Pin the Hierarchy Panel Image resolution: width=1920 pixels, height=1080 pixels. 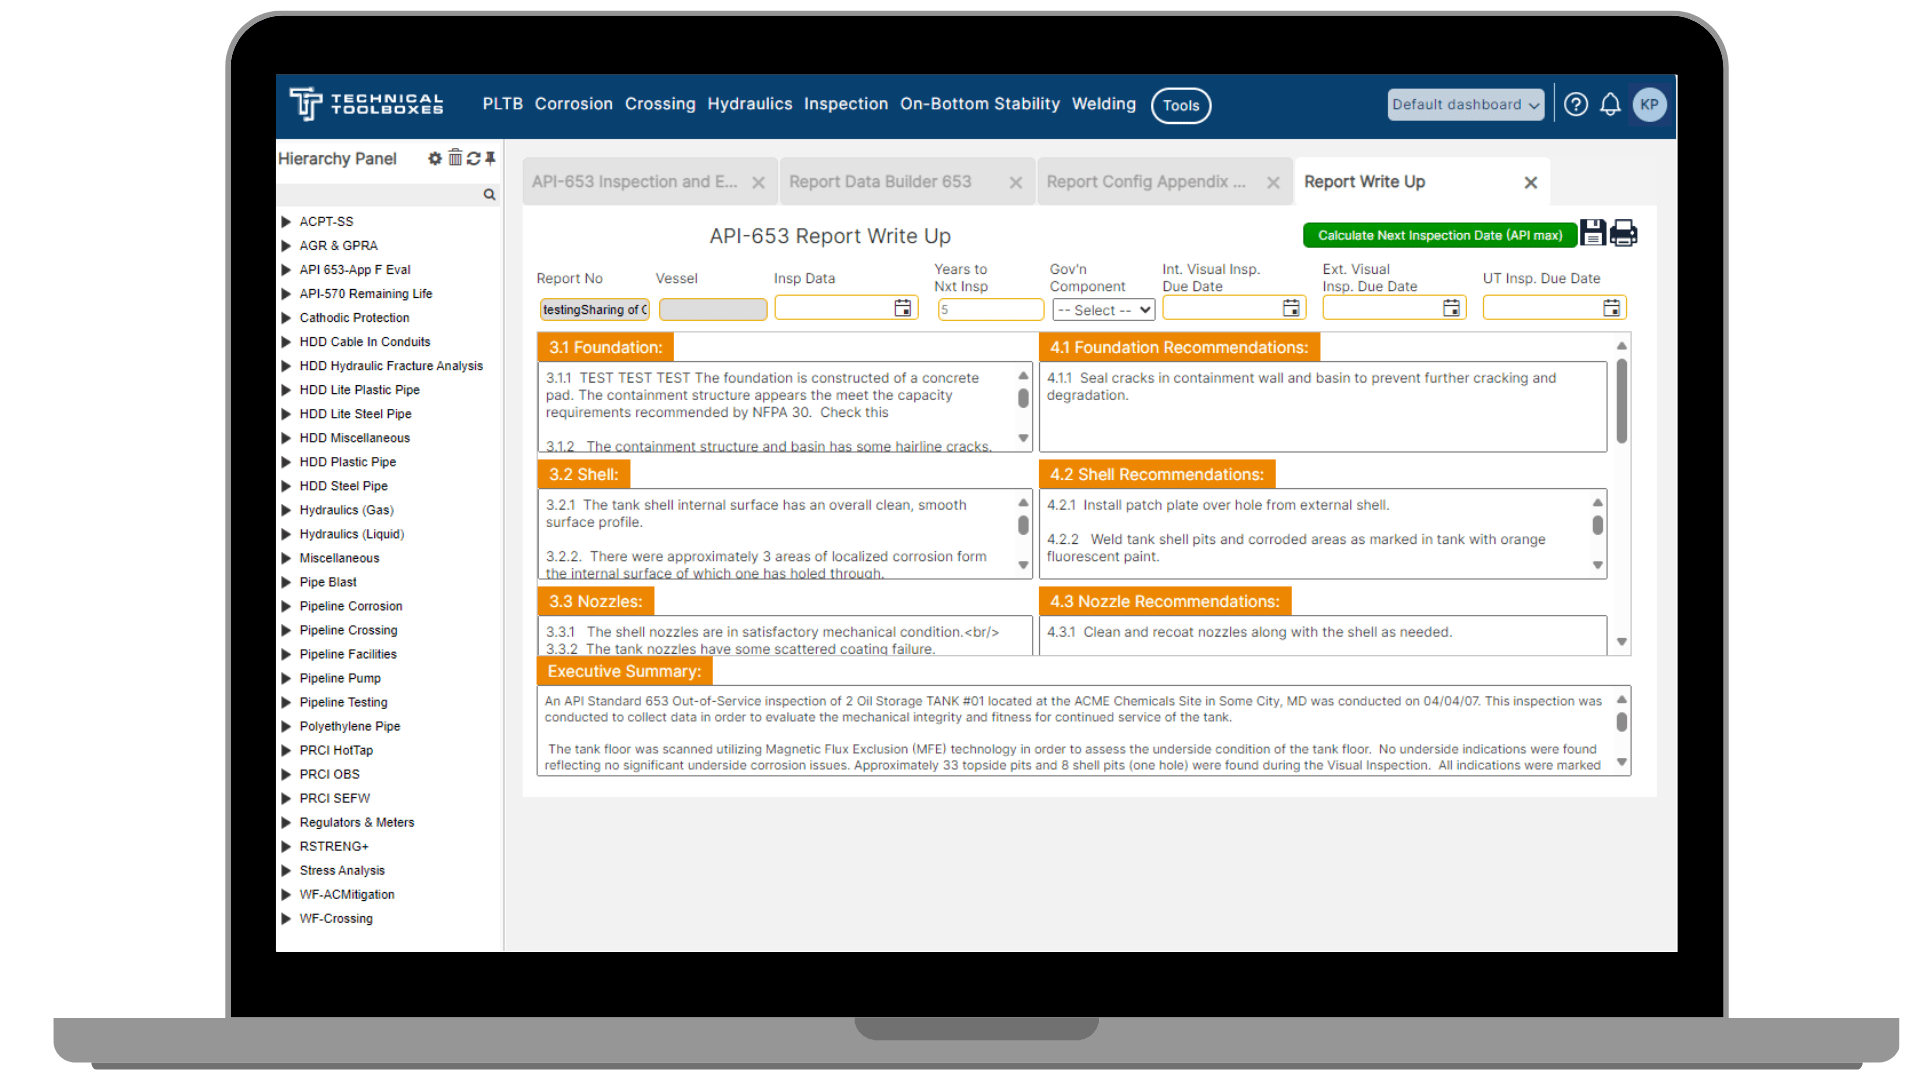[490, 158]
